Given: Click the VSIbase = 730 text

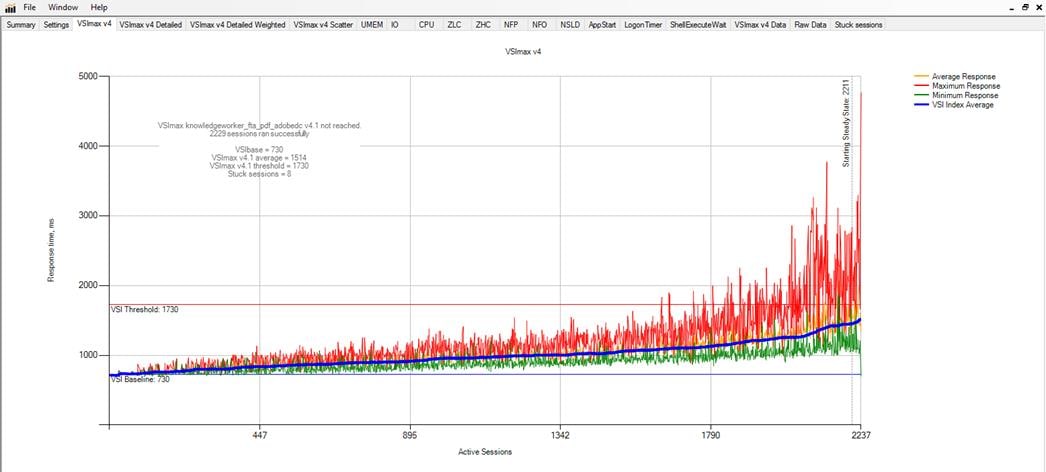Looking at the screenshot, I should coord(258,149).
